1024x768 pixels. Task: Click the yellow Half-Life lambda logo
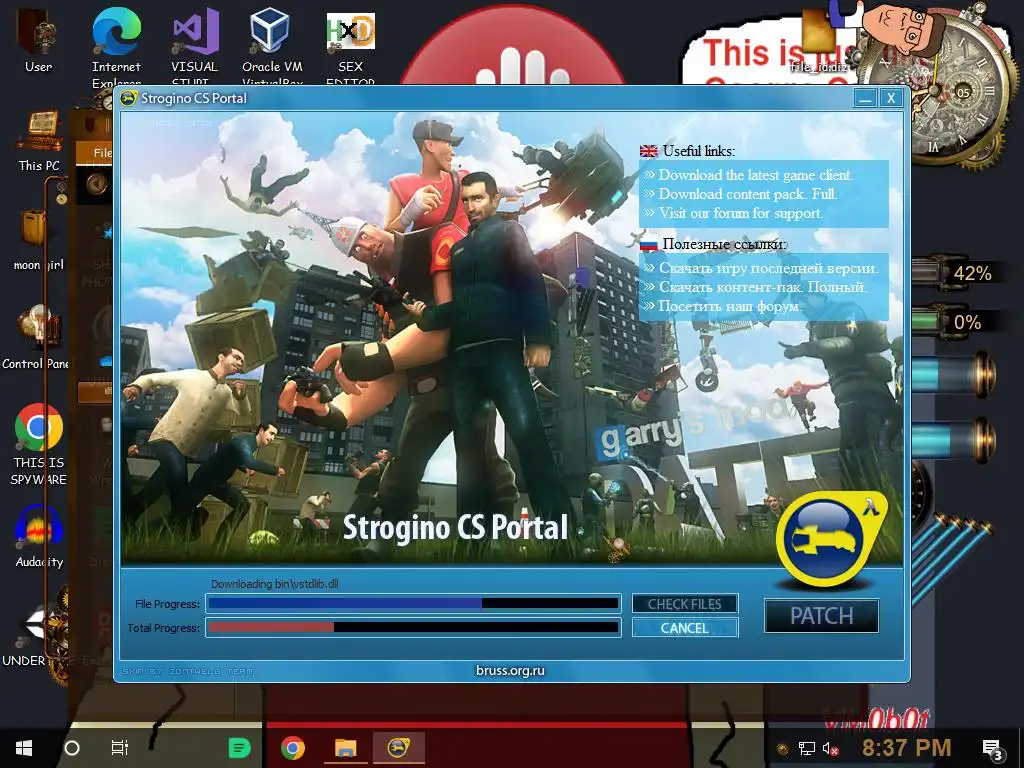(x=831, y=538)
